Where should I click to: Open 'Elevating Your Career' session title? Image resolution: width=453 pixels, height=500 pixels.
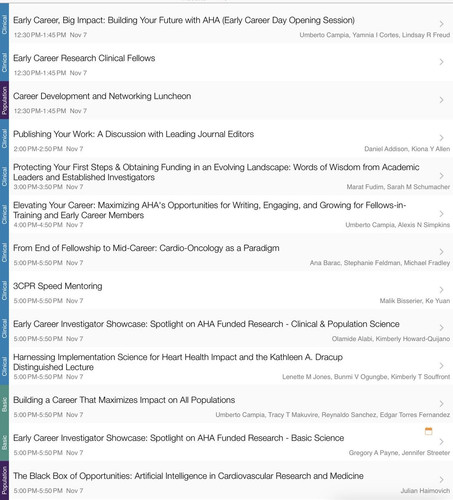[x=209, y=210]
